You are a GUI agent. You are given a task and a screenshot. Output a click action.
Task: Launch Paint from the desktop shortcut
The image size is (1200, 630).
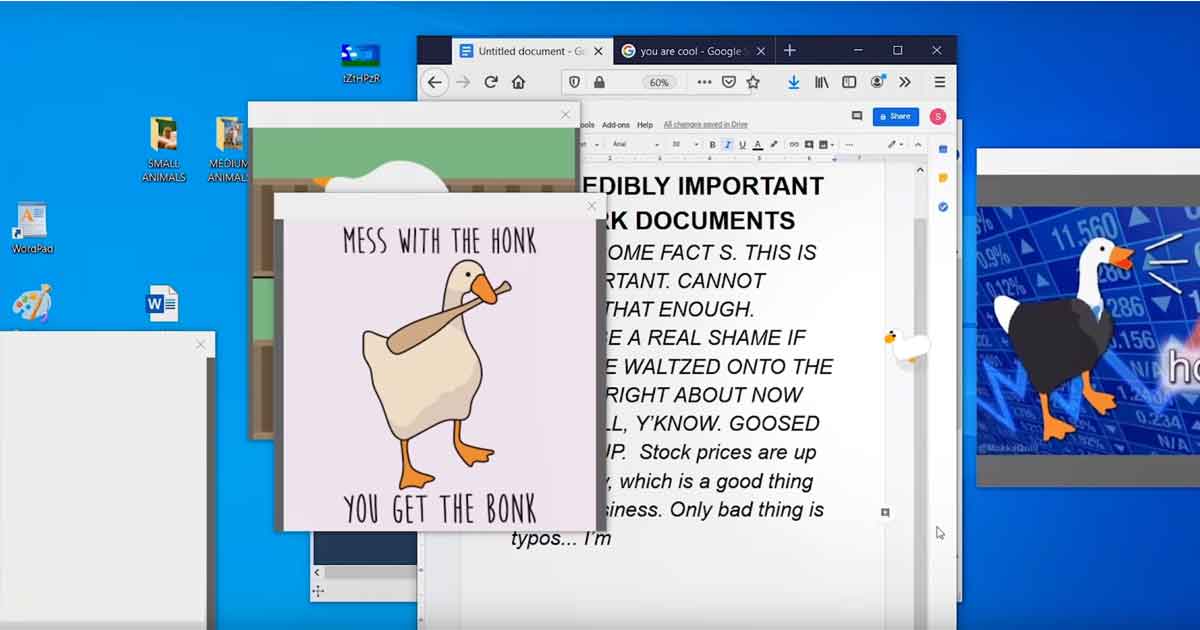click(31, 301)
